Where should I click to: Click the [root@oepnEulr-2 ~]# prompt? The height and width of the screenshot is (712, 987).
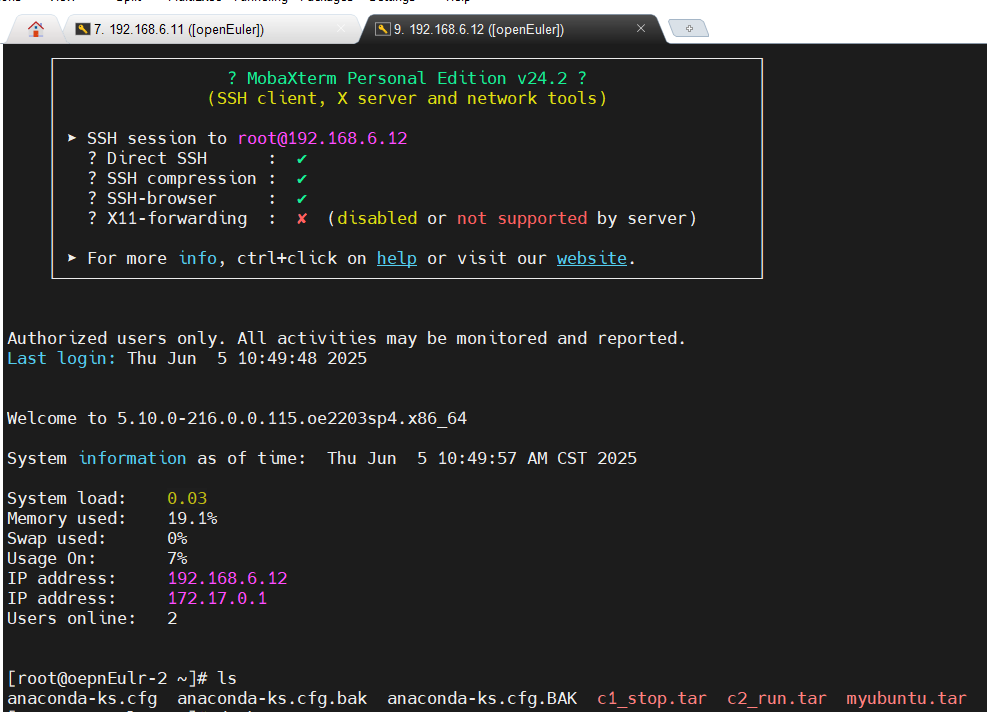(107, 678)
